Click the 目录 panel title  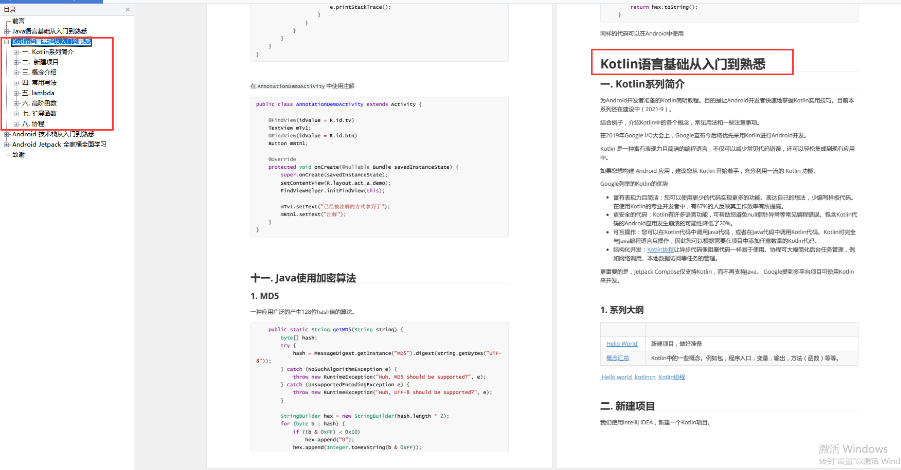10,9
